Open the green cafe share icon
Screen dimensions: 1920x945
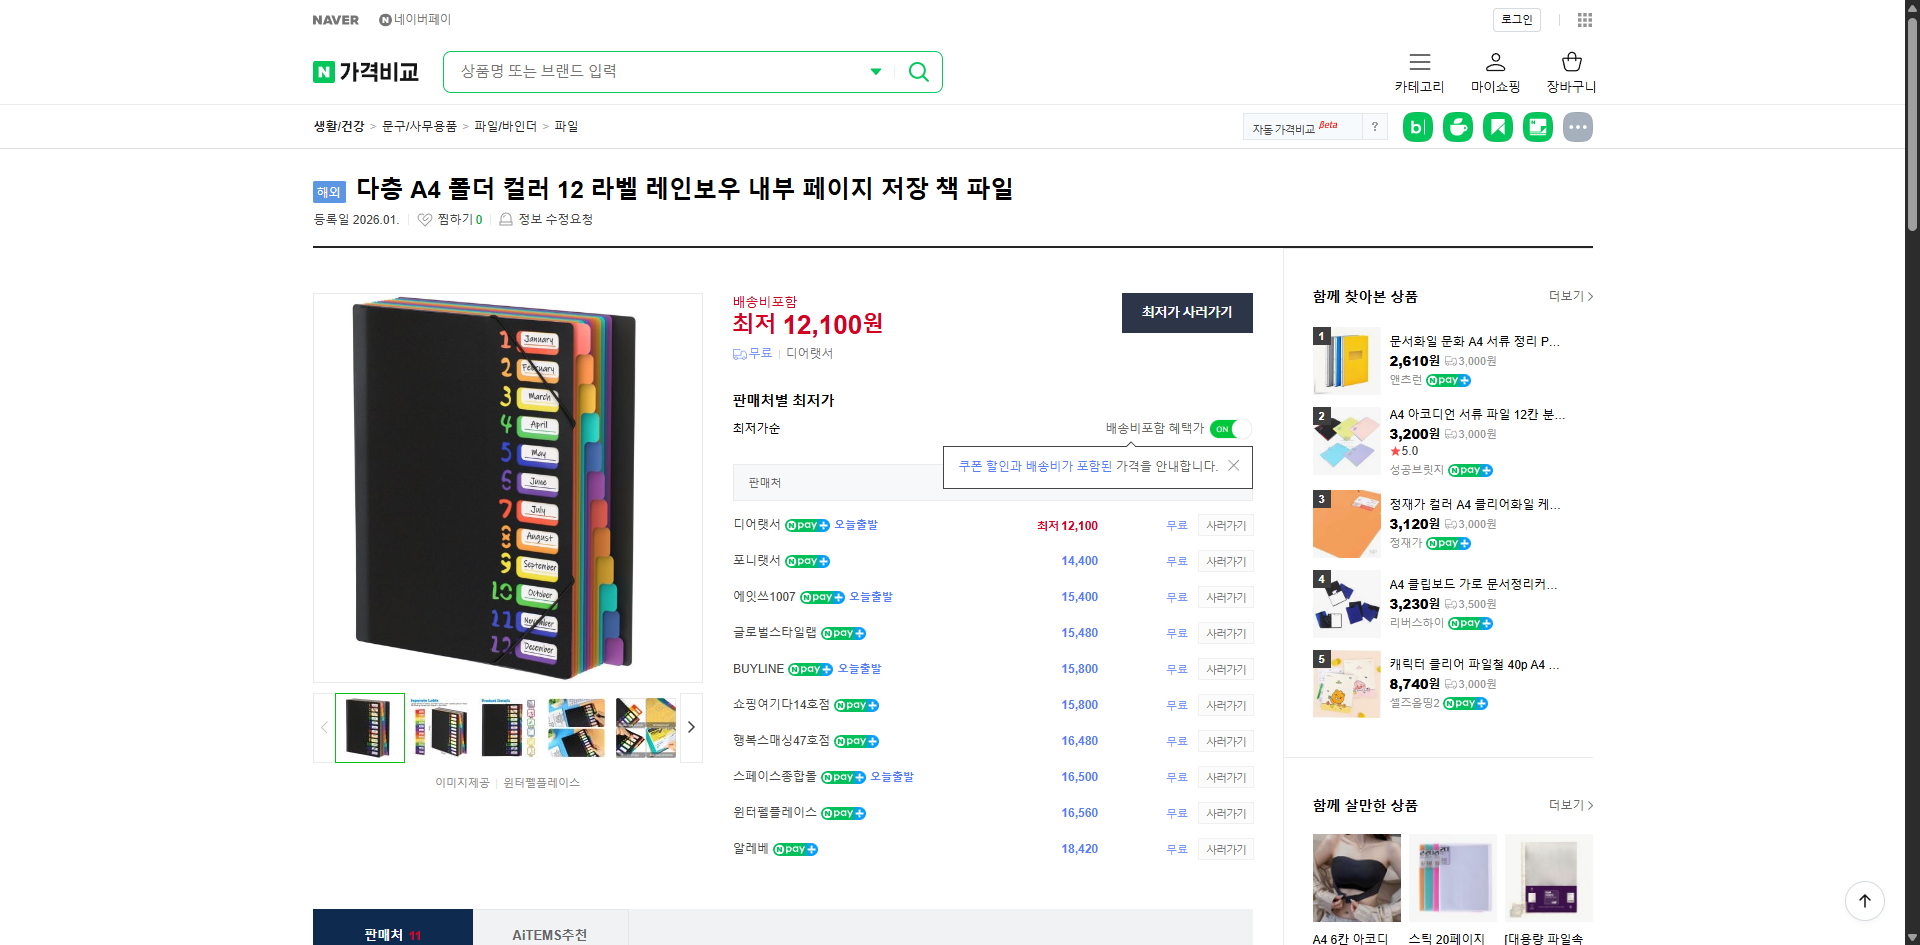coord(1457,126)
